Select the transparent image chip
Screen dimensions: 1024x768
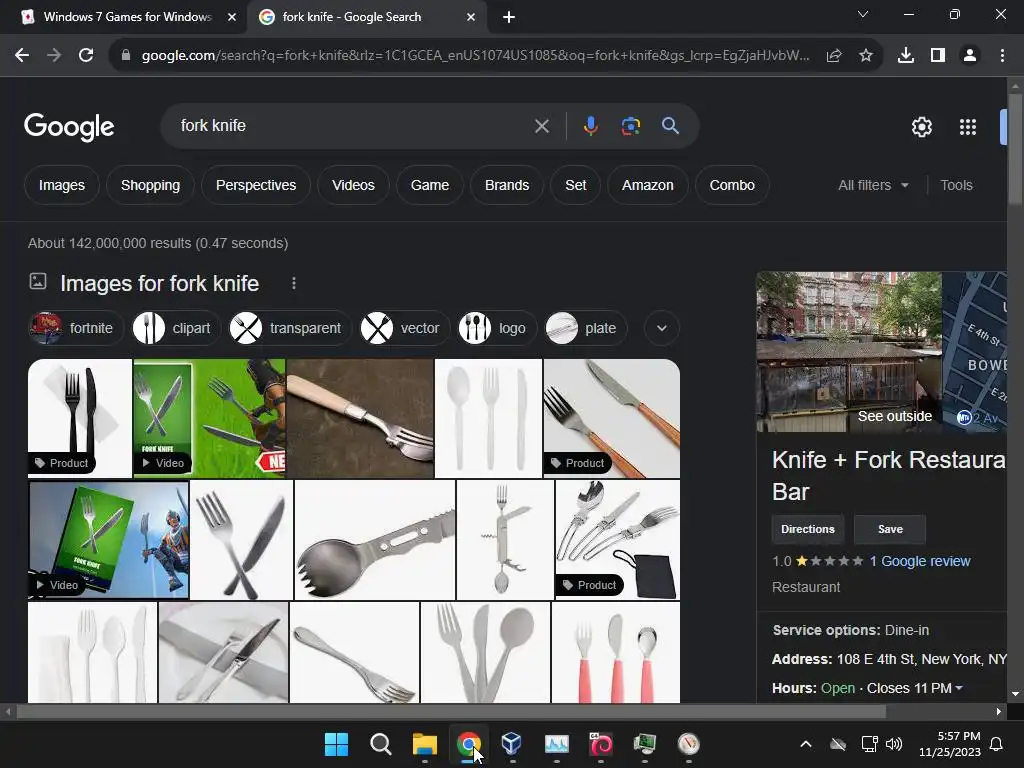pyautogui.click(x=290, y=328)
